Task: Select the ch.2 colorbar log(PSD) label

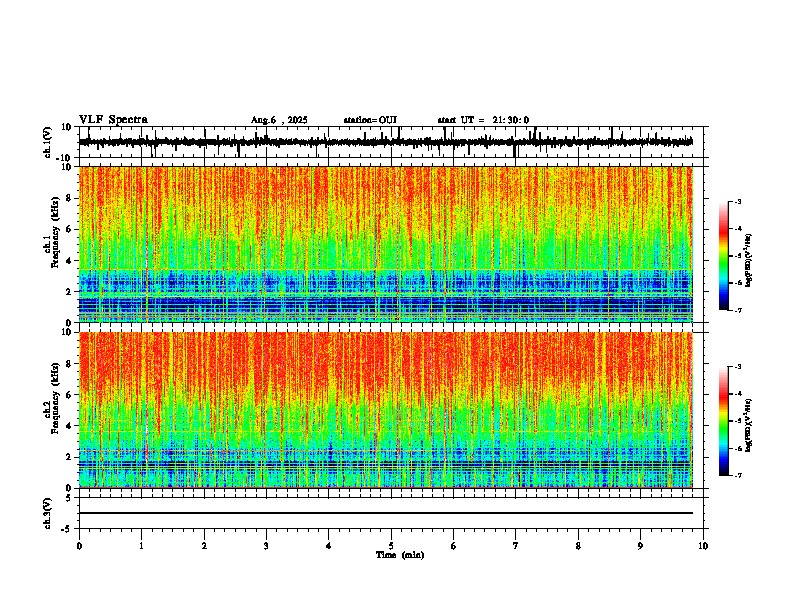Action: pyautogui.click(x=748, y=426)
